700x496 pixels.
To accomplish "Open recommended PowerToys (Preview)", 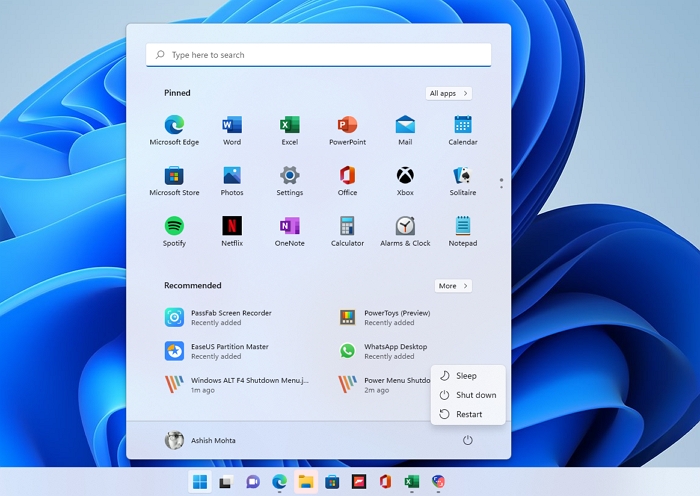I will (386, 317).
